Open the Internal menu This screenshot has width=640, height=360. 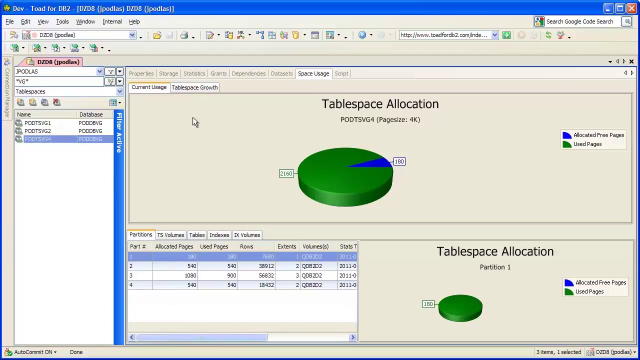(112, 22)
